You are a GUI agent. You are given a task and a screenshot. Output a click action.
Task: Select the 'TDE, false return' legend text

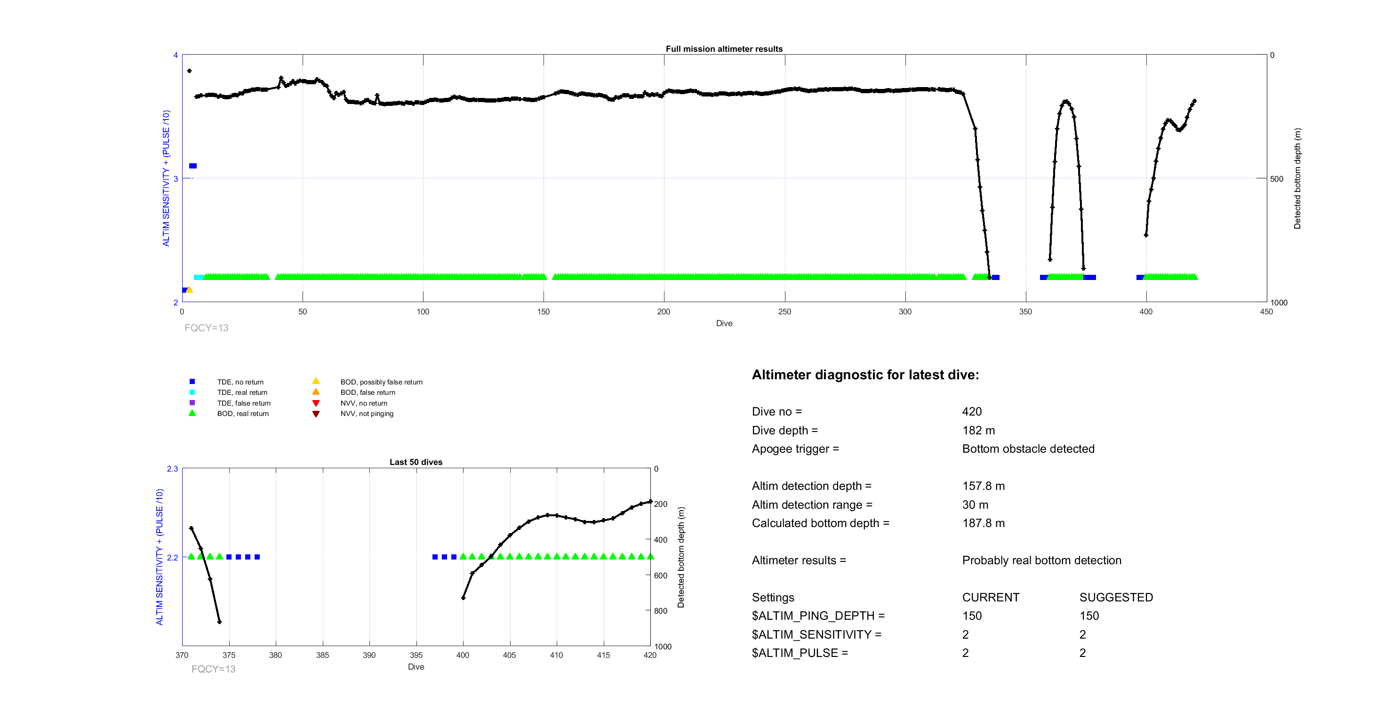(x=244, y=403)
